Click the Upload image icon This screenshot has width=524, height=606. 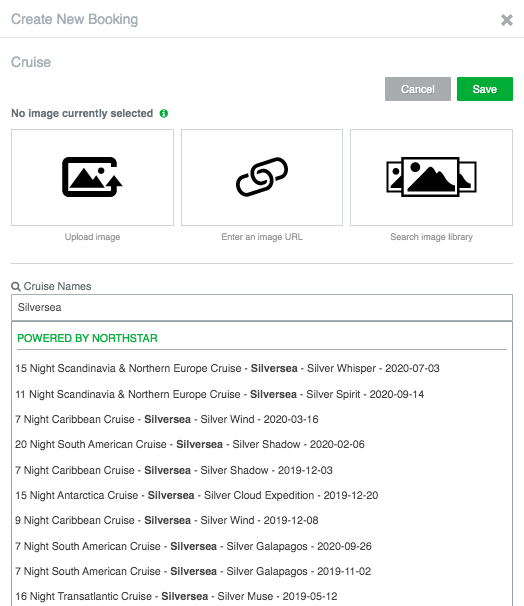(92, 177)
